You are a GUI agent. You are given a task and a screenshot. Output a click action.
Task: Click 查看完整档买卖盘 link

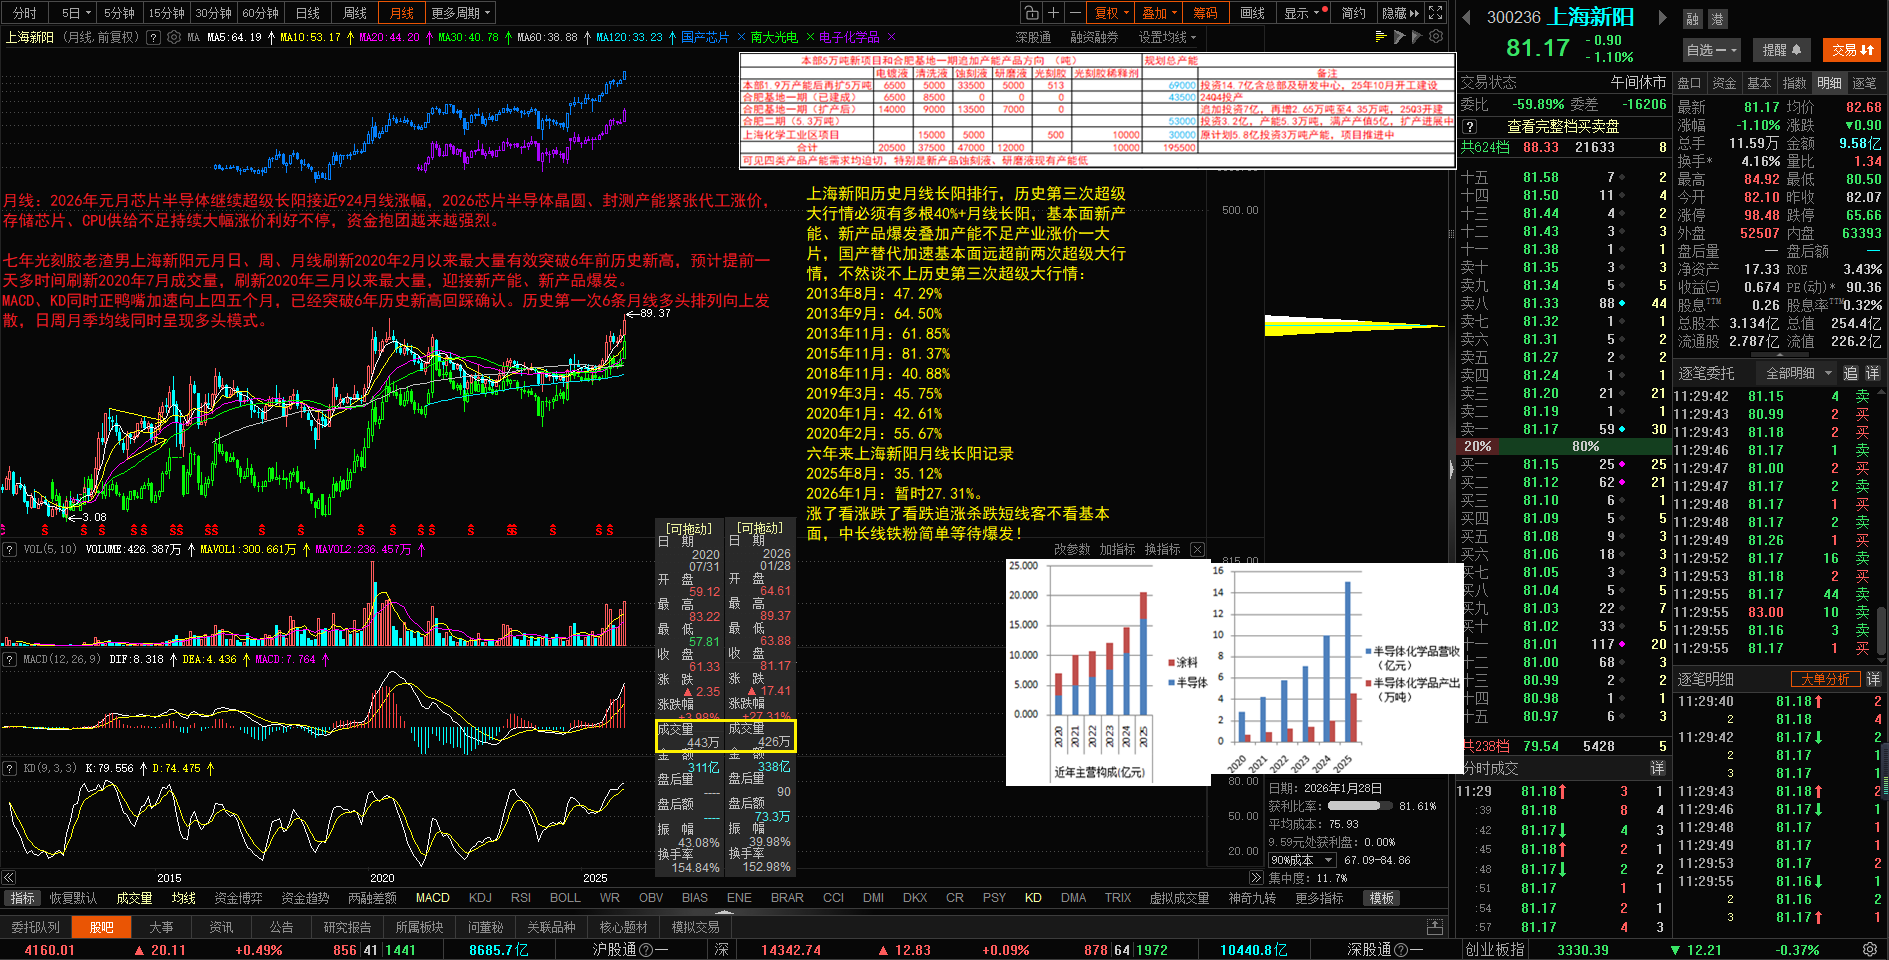(1563, 126)
